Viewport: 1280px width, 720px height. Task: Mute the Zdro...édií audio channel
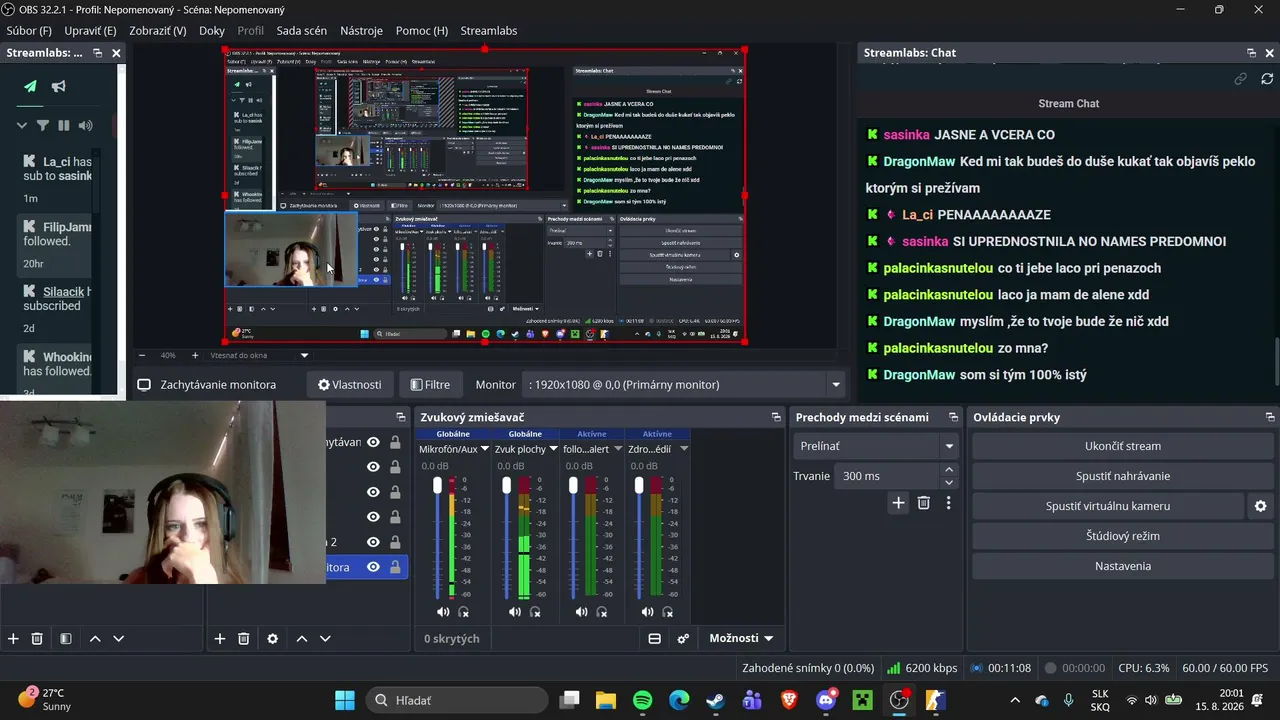[x=647, y=612]
